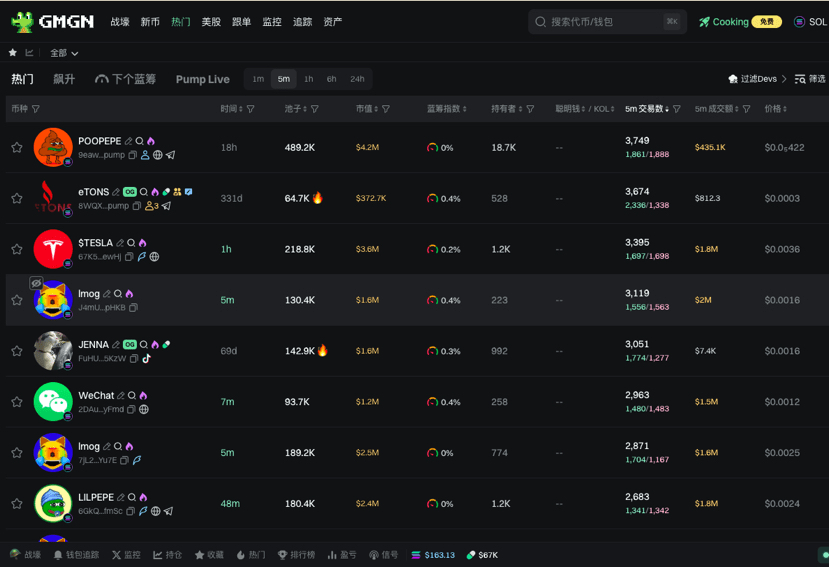Favorite the JENNA token star

tap(17, 351)
